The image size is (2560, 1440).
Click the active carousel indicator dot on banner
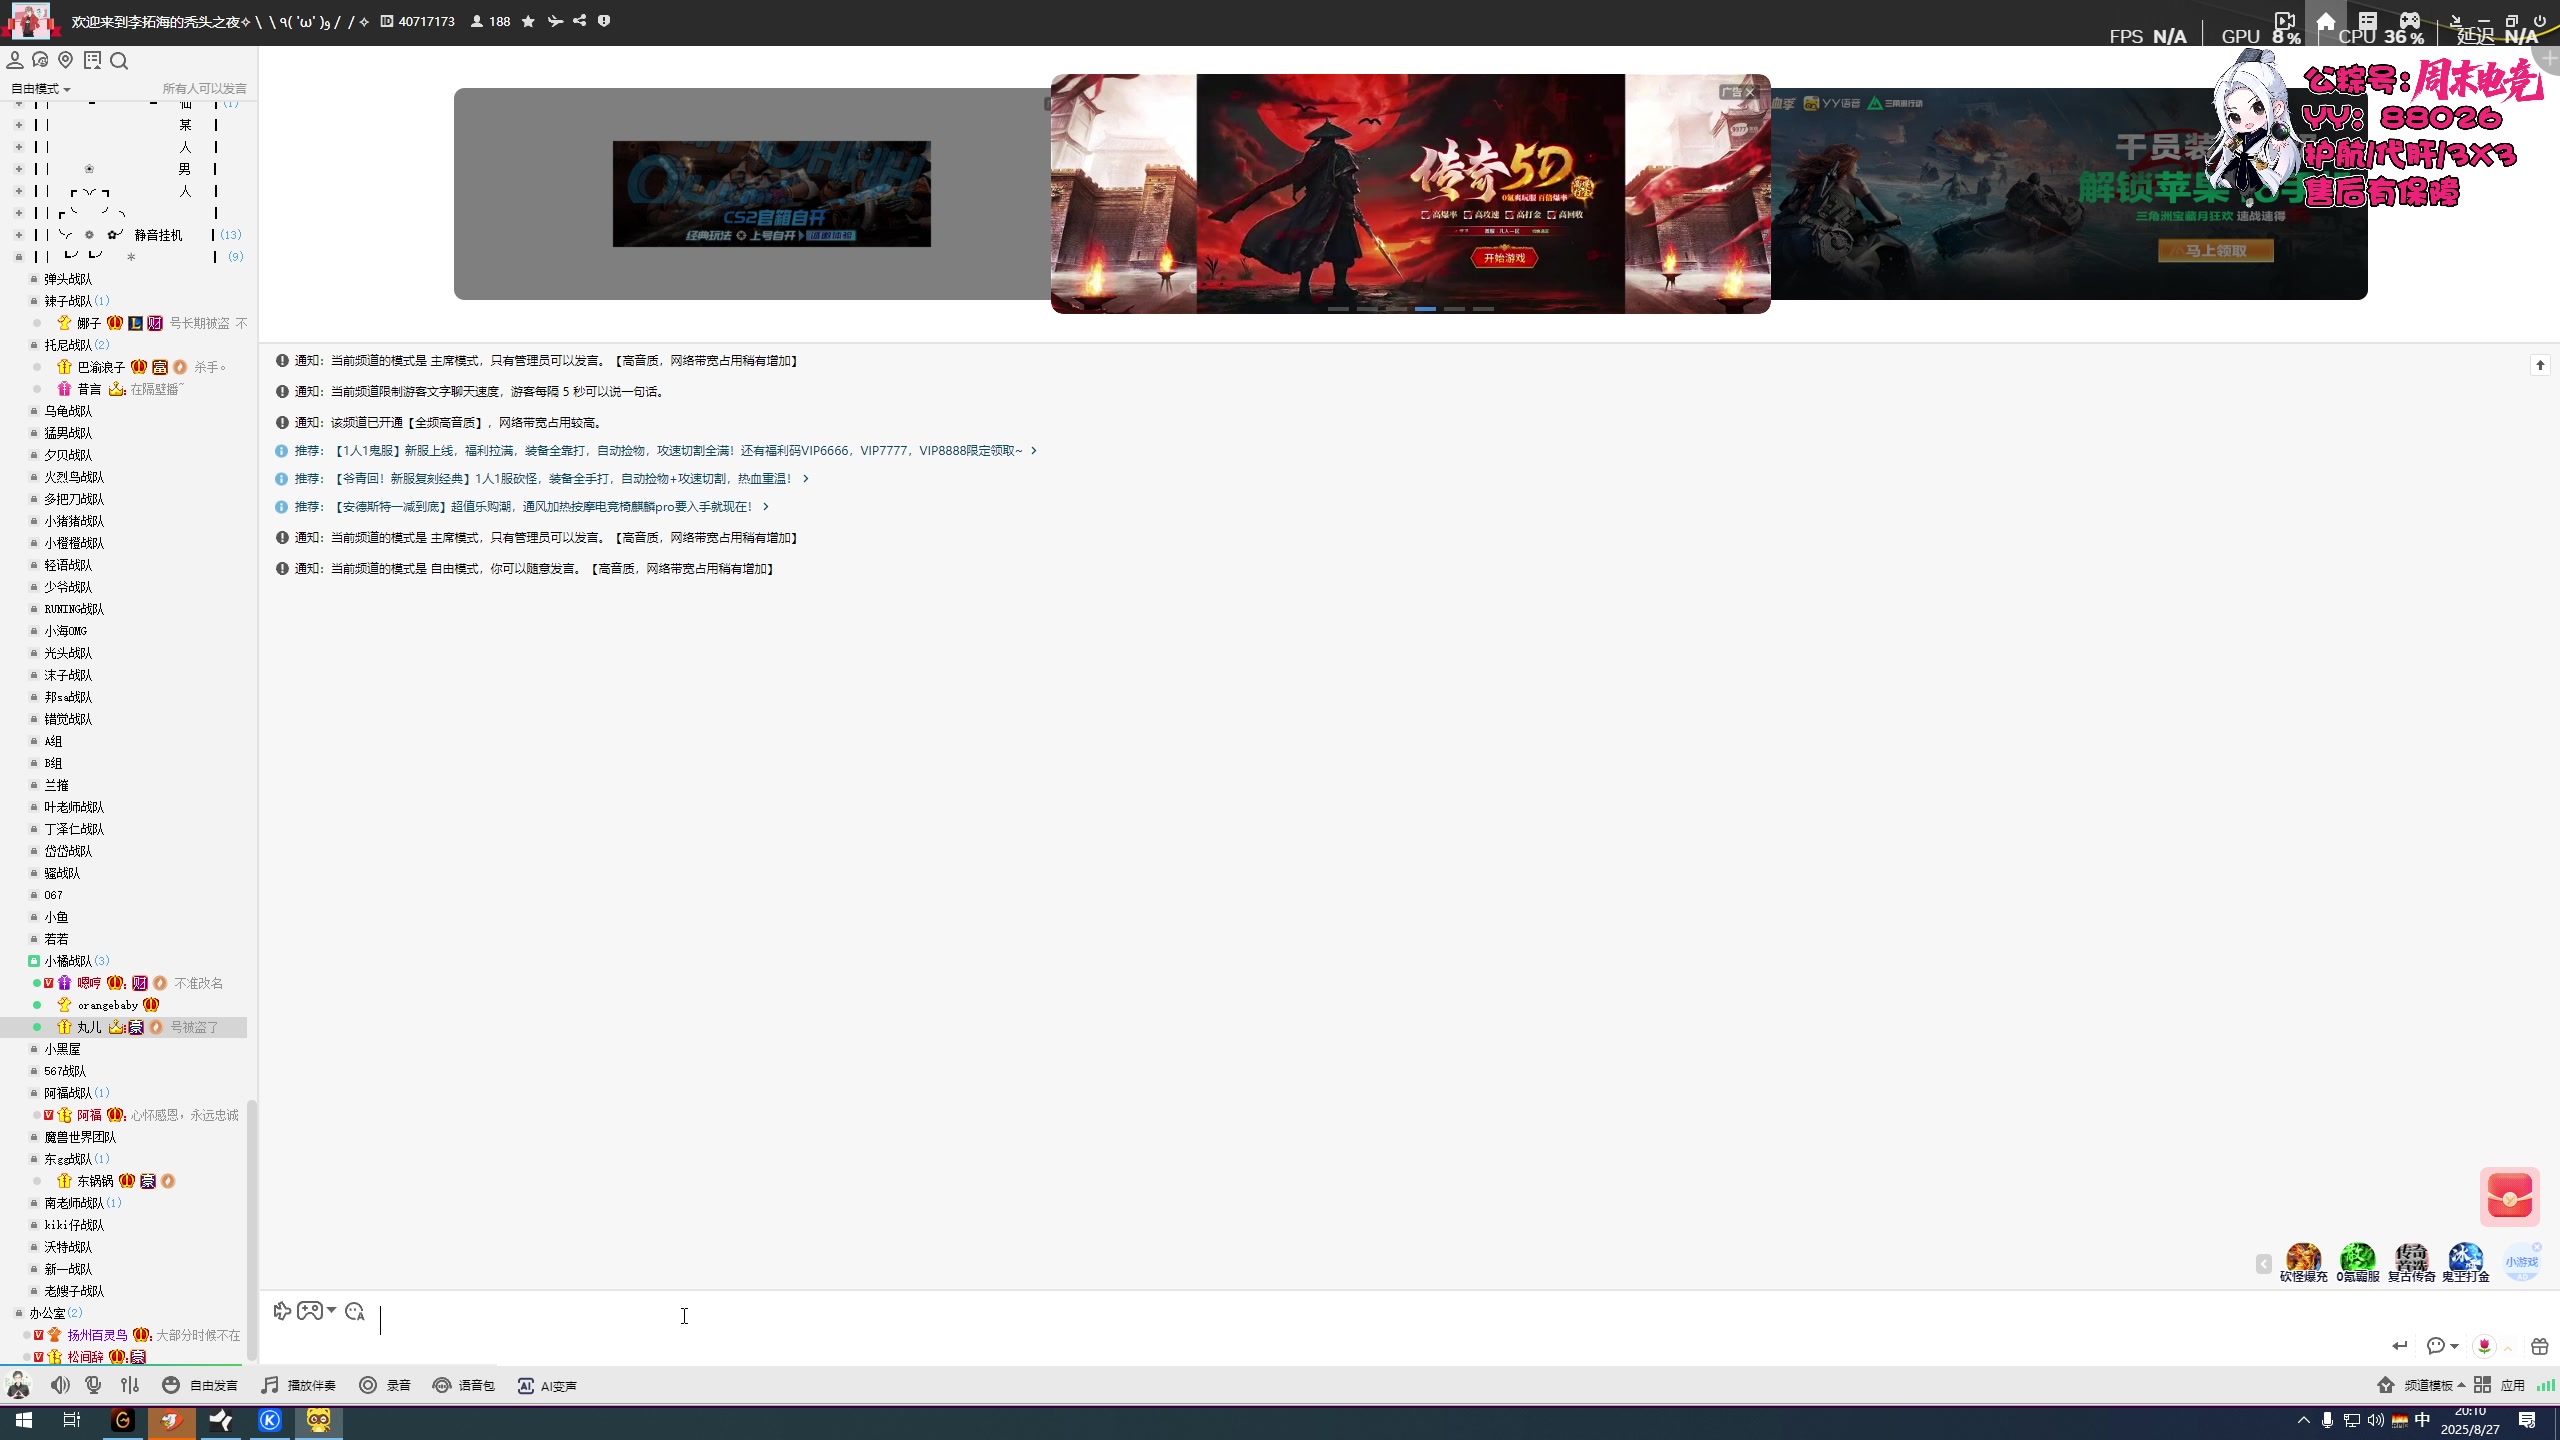(x=1425, y=309)
